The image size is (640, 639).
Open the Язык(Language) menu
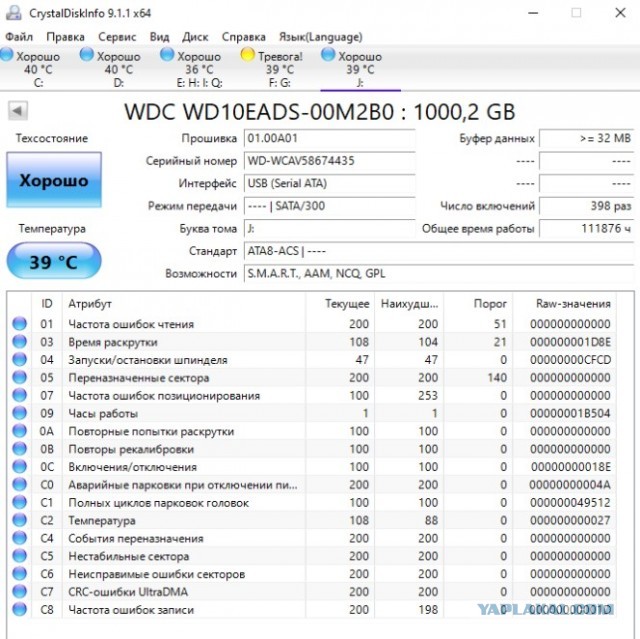pos(320,37)
